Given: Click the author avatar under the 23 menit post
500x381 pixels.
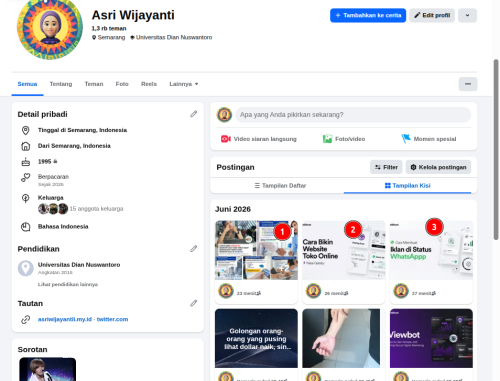Looking at the screenshot, I should tap(226, 291).
